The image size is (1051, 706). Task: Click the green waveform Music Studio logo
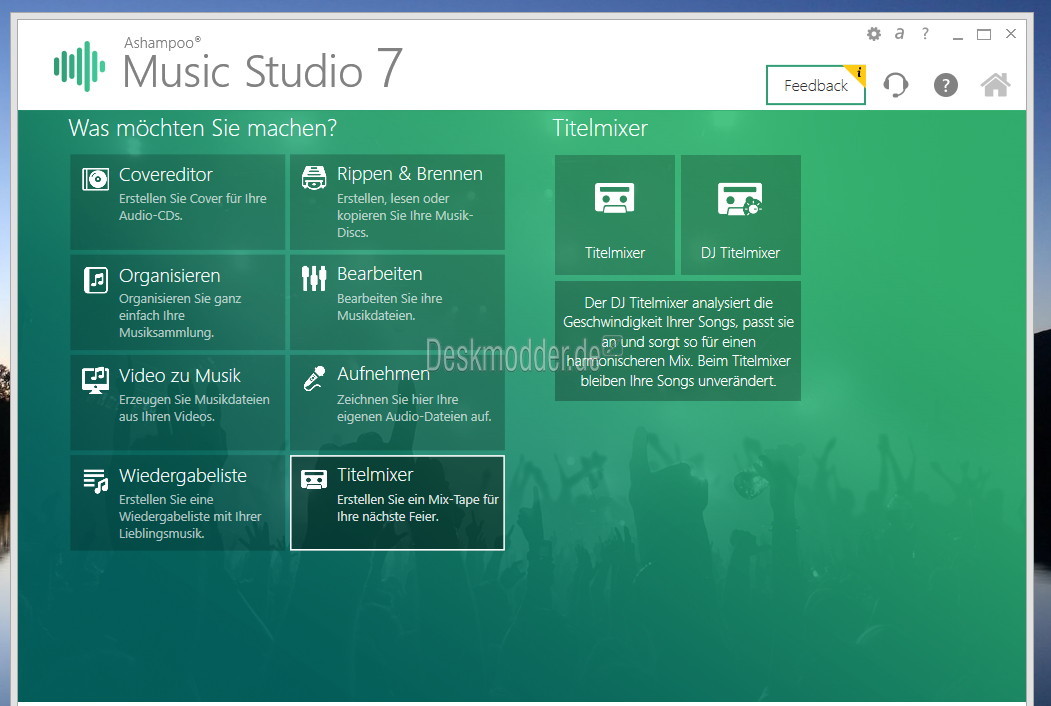pos(80,66)
